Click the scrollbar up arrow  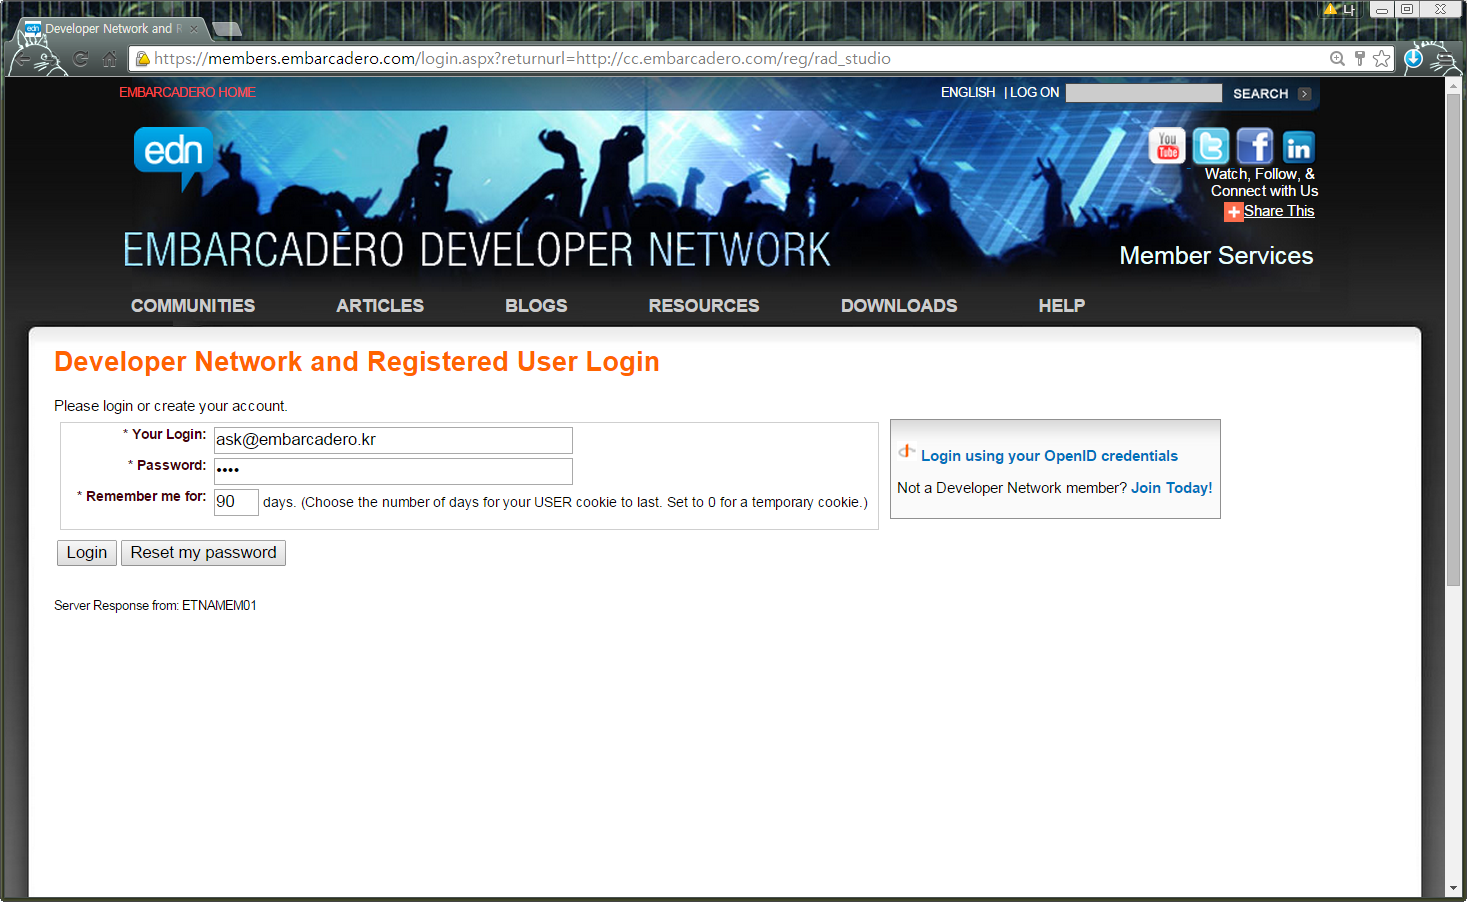point(1454,85)
